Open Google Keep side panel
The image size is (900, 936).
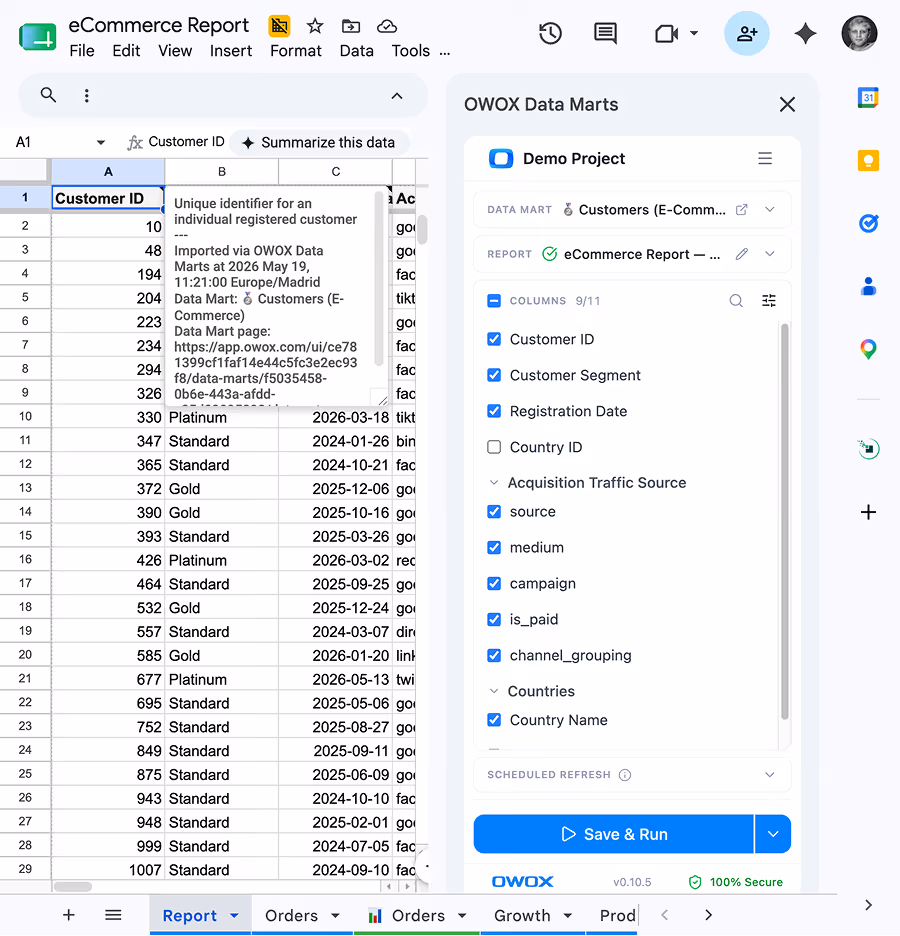[868, 161]
